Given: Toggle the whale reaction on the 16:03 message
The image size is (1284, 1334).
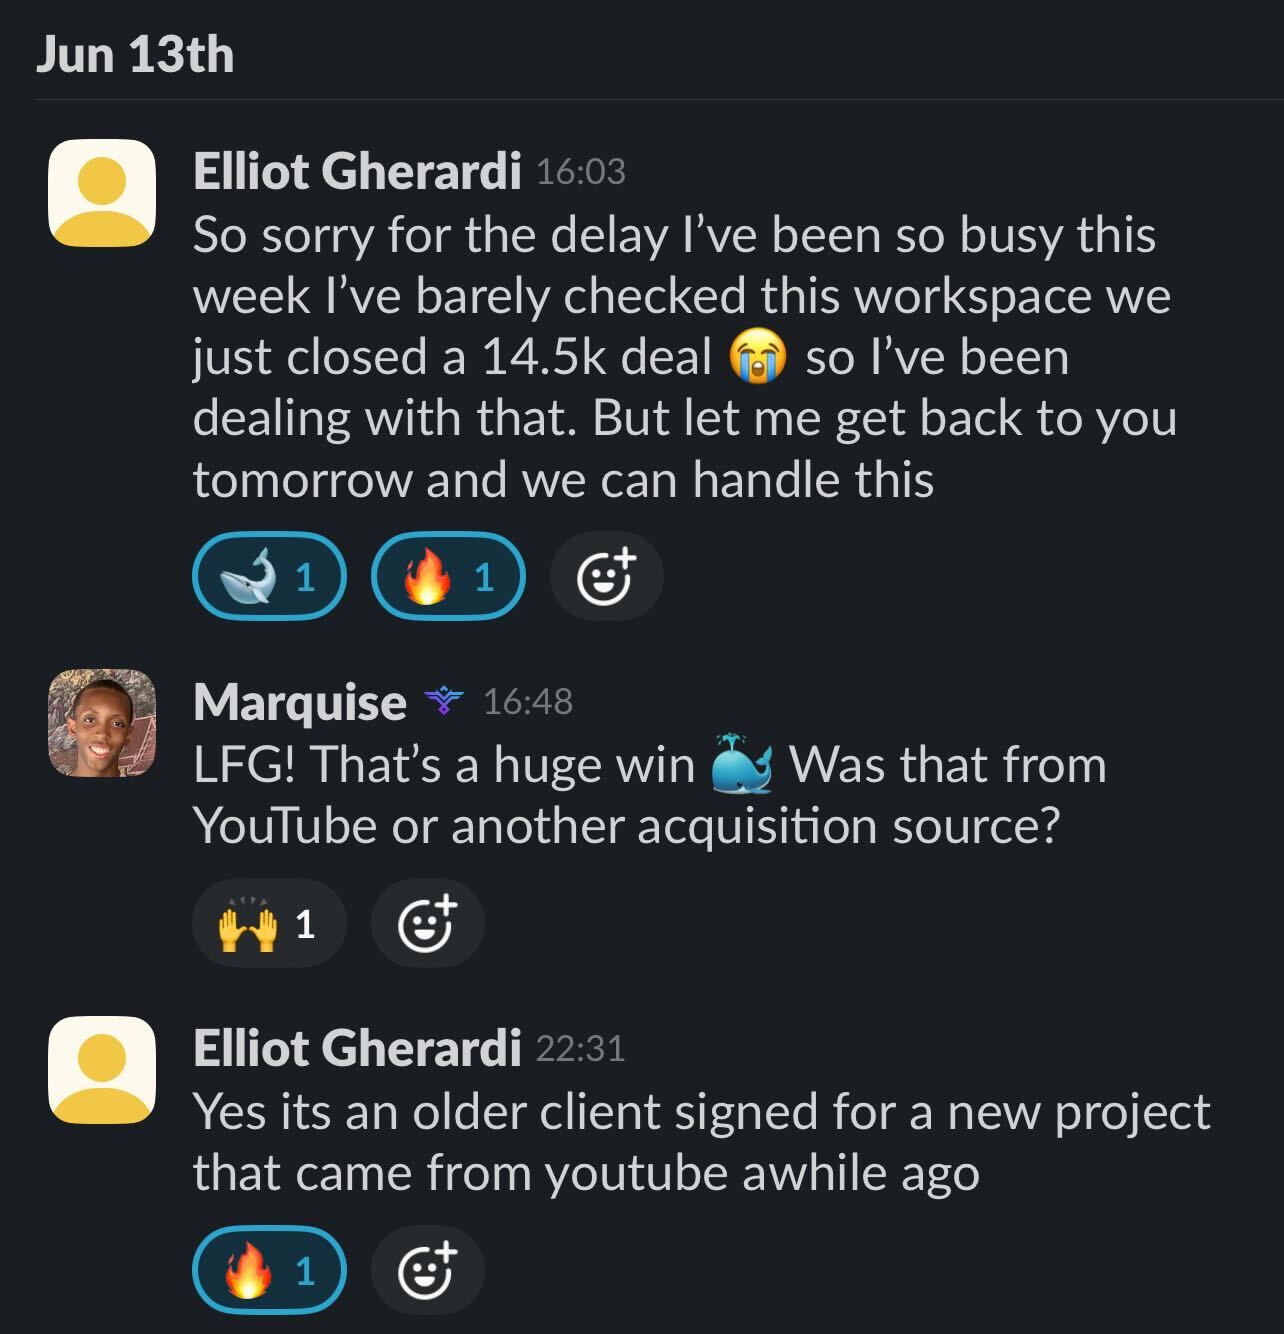Looking at the screenshot, I should pyautogui.click(x=269, y=576).
